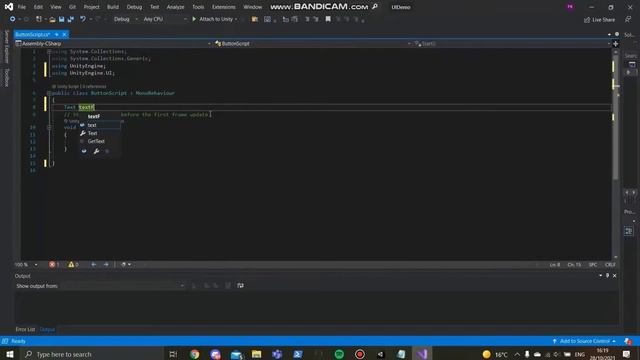The image size is (640, 360).
Task: Collapse the ButtonScript class code region
Action: (49, 93)
